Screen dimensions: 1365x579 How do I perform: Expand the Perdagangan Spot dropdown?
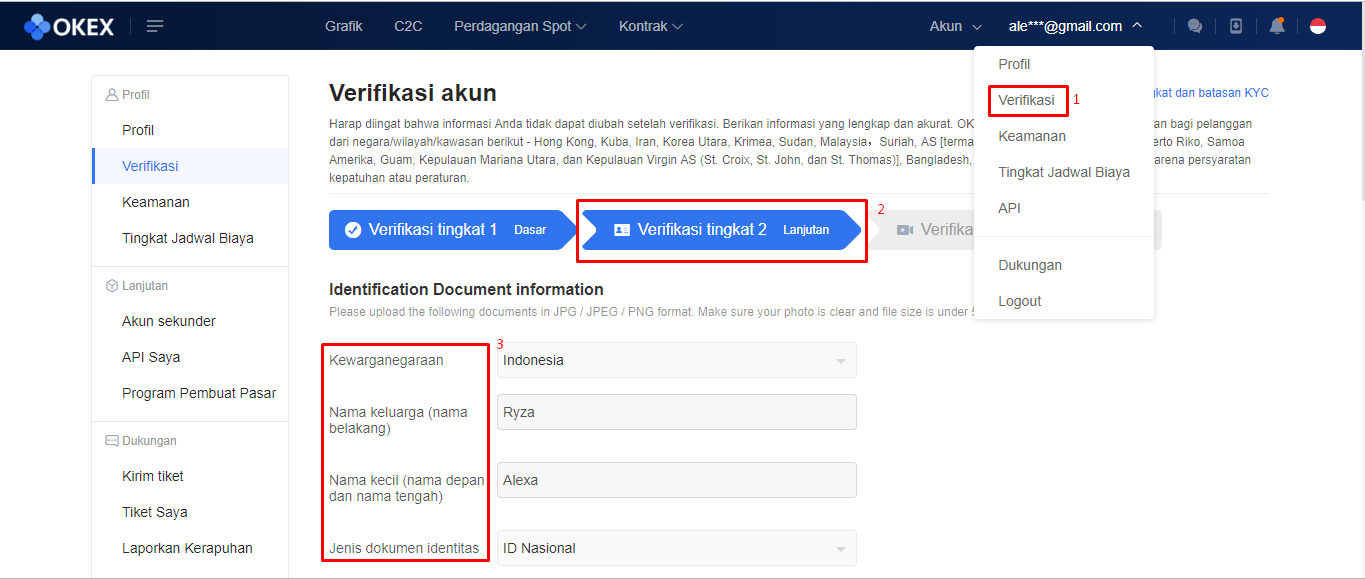520,26
